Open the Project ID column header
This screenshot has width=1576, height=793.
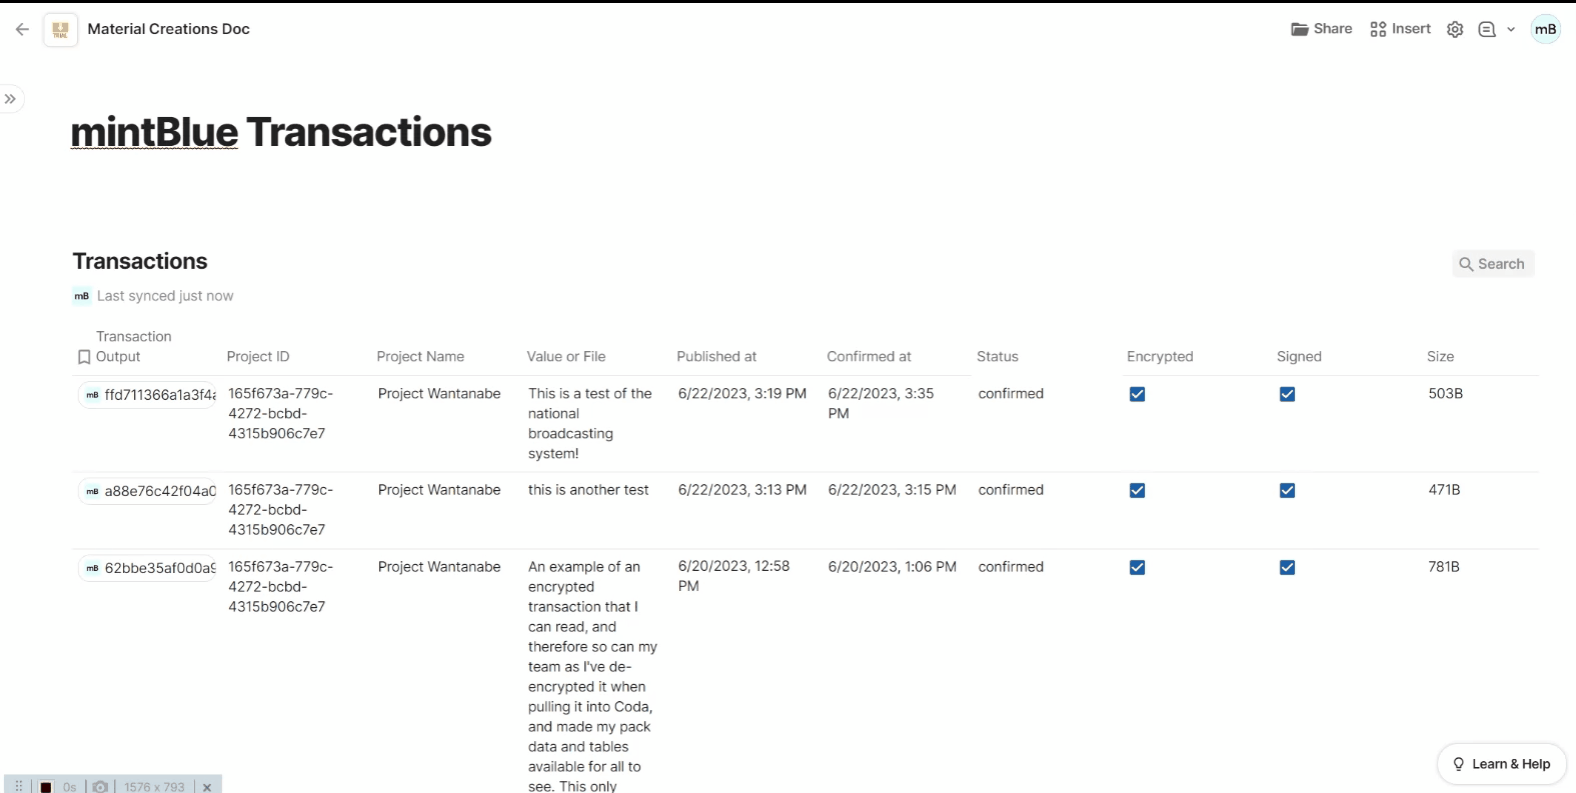pyautogui.click(x=258, y=357)
